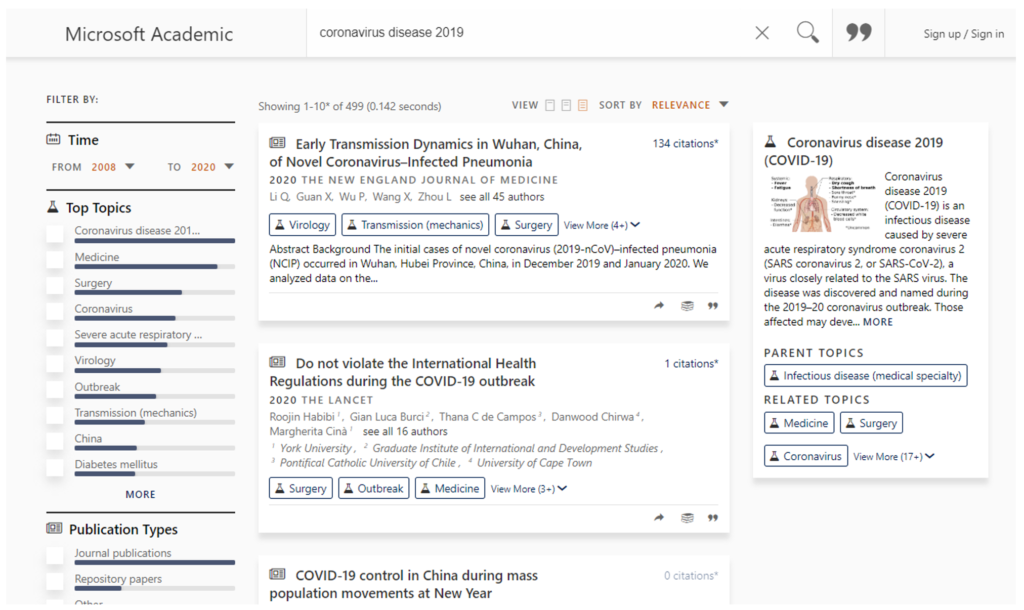Image resolution: width=1024 pixels, height=610 pixels.
Task: Clear the search query with the X
Action: pyautogui.click(x=762, y=32)
